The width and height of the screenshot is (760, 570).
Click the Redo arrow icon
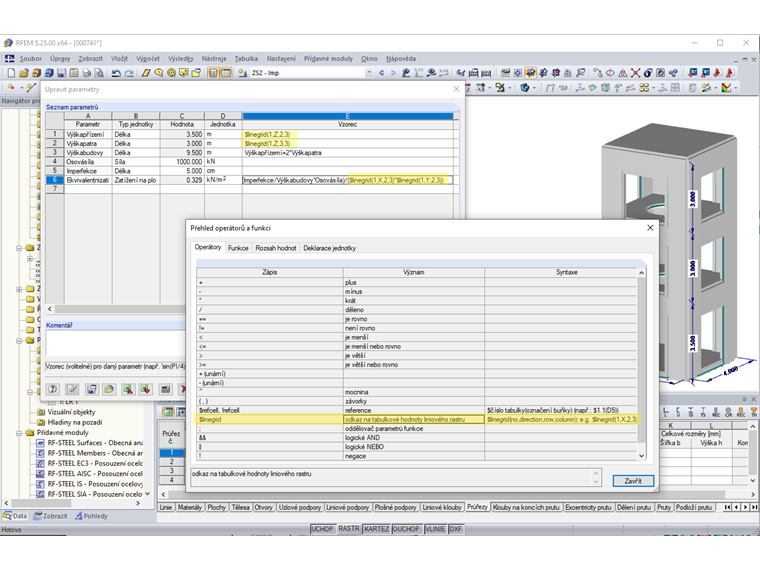129,73
